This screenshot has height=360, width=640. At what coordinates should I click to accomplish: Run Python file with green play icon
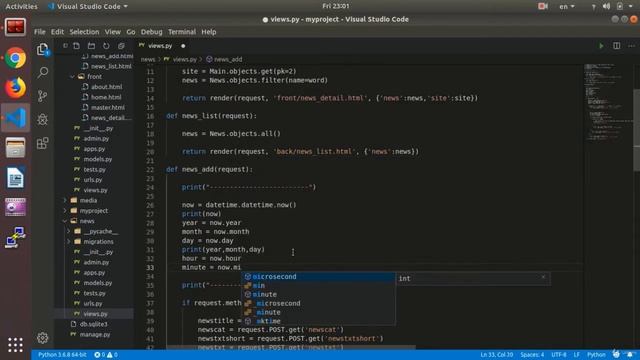coord(601,46)
